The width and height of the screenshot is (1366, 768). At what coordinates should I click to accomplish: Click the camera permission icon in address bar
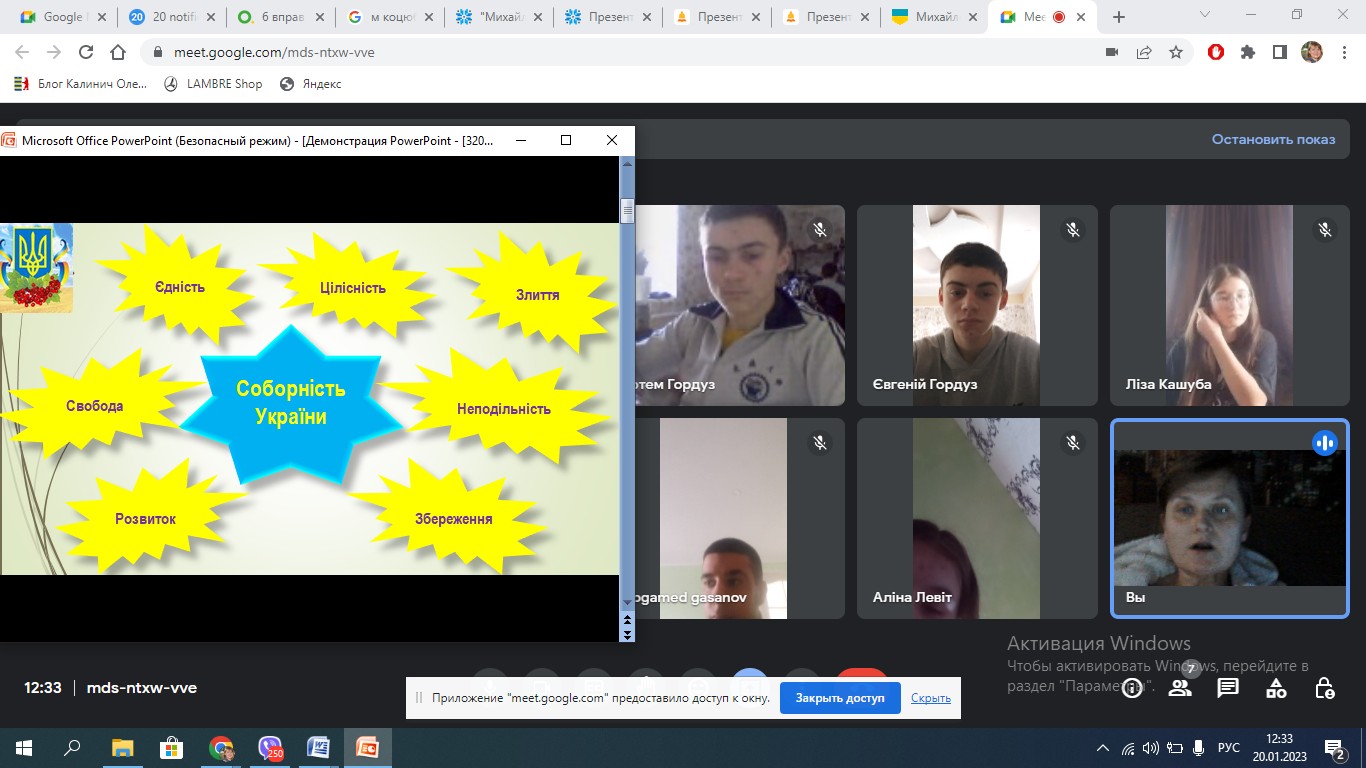pos(1112,52)
